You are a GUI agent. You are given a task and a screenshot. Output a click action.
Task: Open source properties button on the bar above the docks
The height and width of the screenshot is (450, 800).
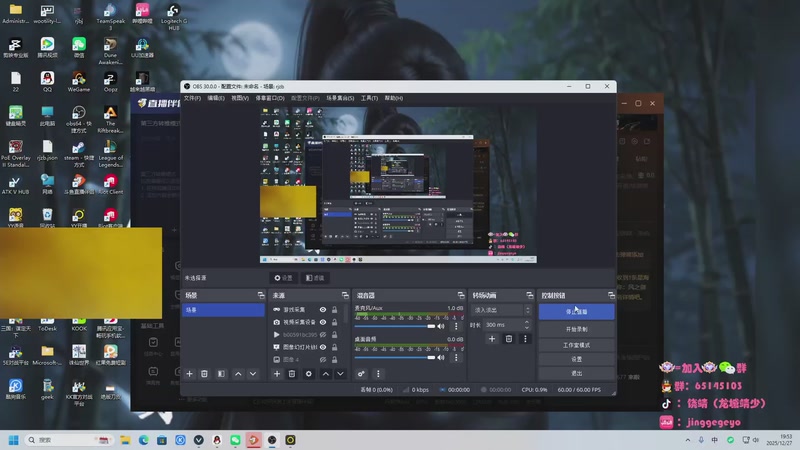click(284, 278)
